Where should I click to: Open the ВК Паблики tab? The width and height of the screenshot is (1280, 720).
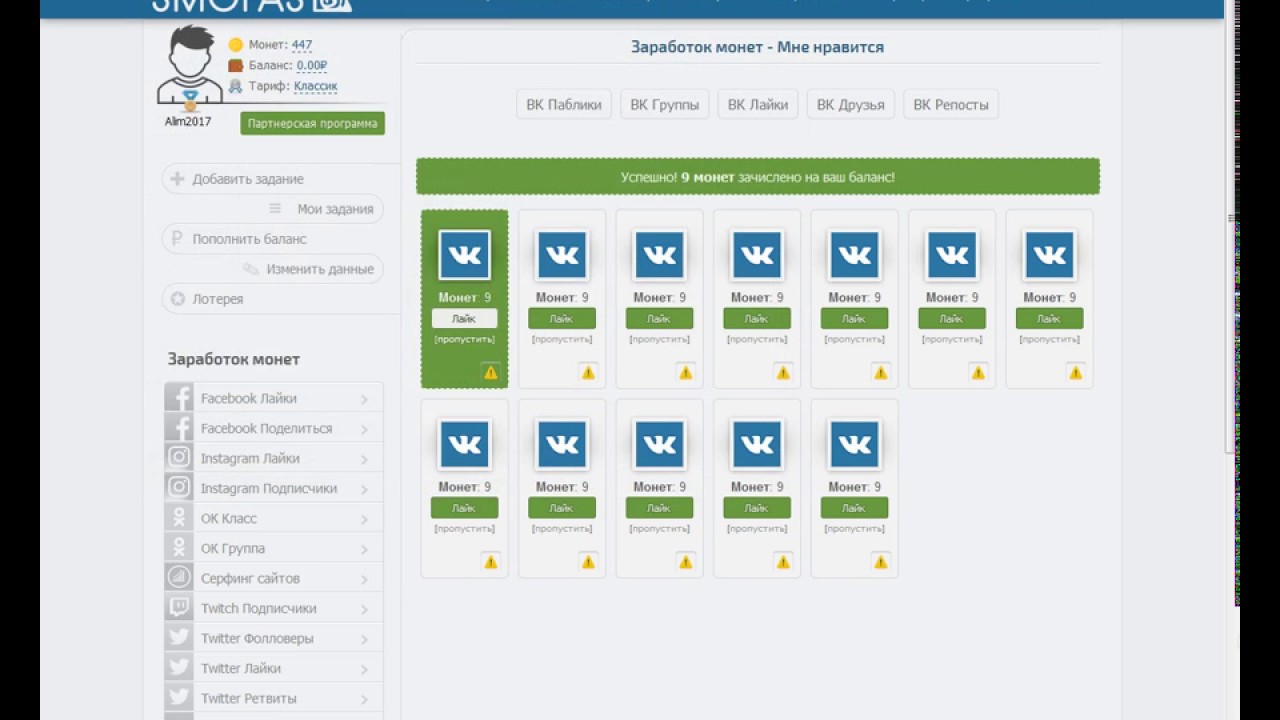(564, 104)
